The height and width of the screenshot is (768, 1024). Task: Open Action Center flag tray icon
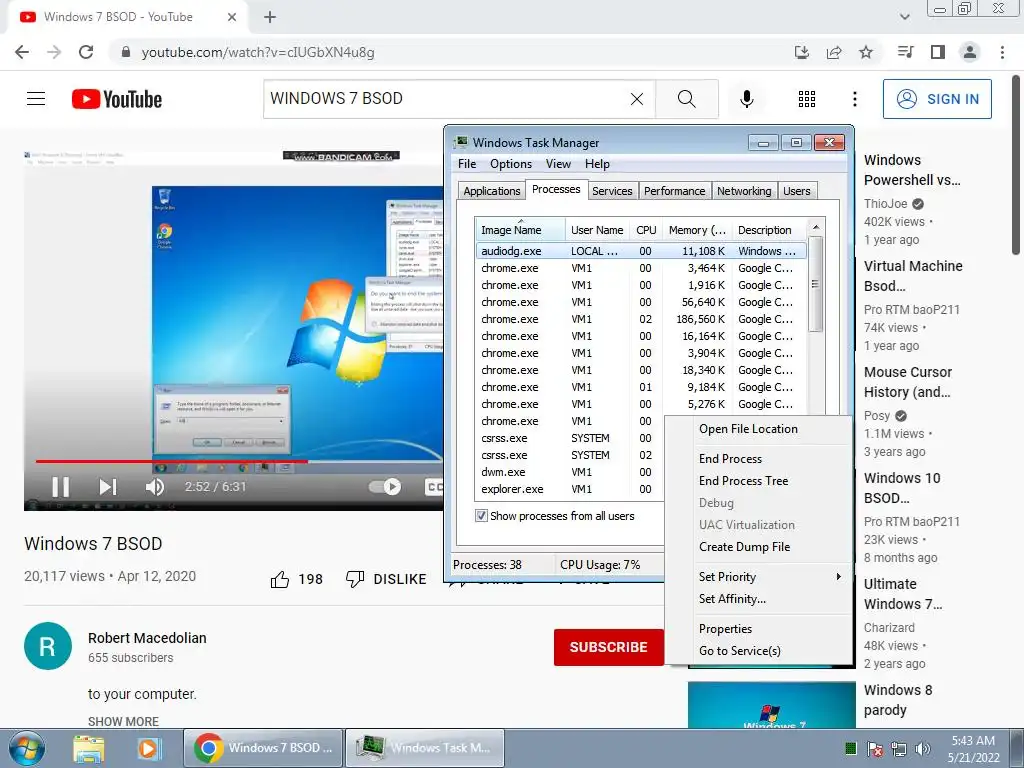click(x=875, y=749)
